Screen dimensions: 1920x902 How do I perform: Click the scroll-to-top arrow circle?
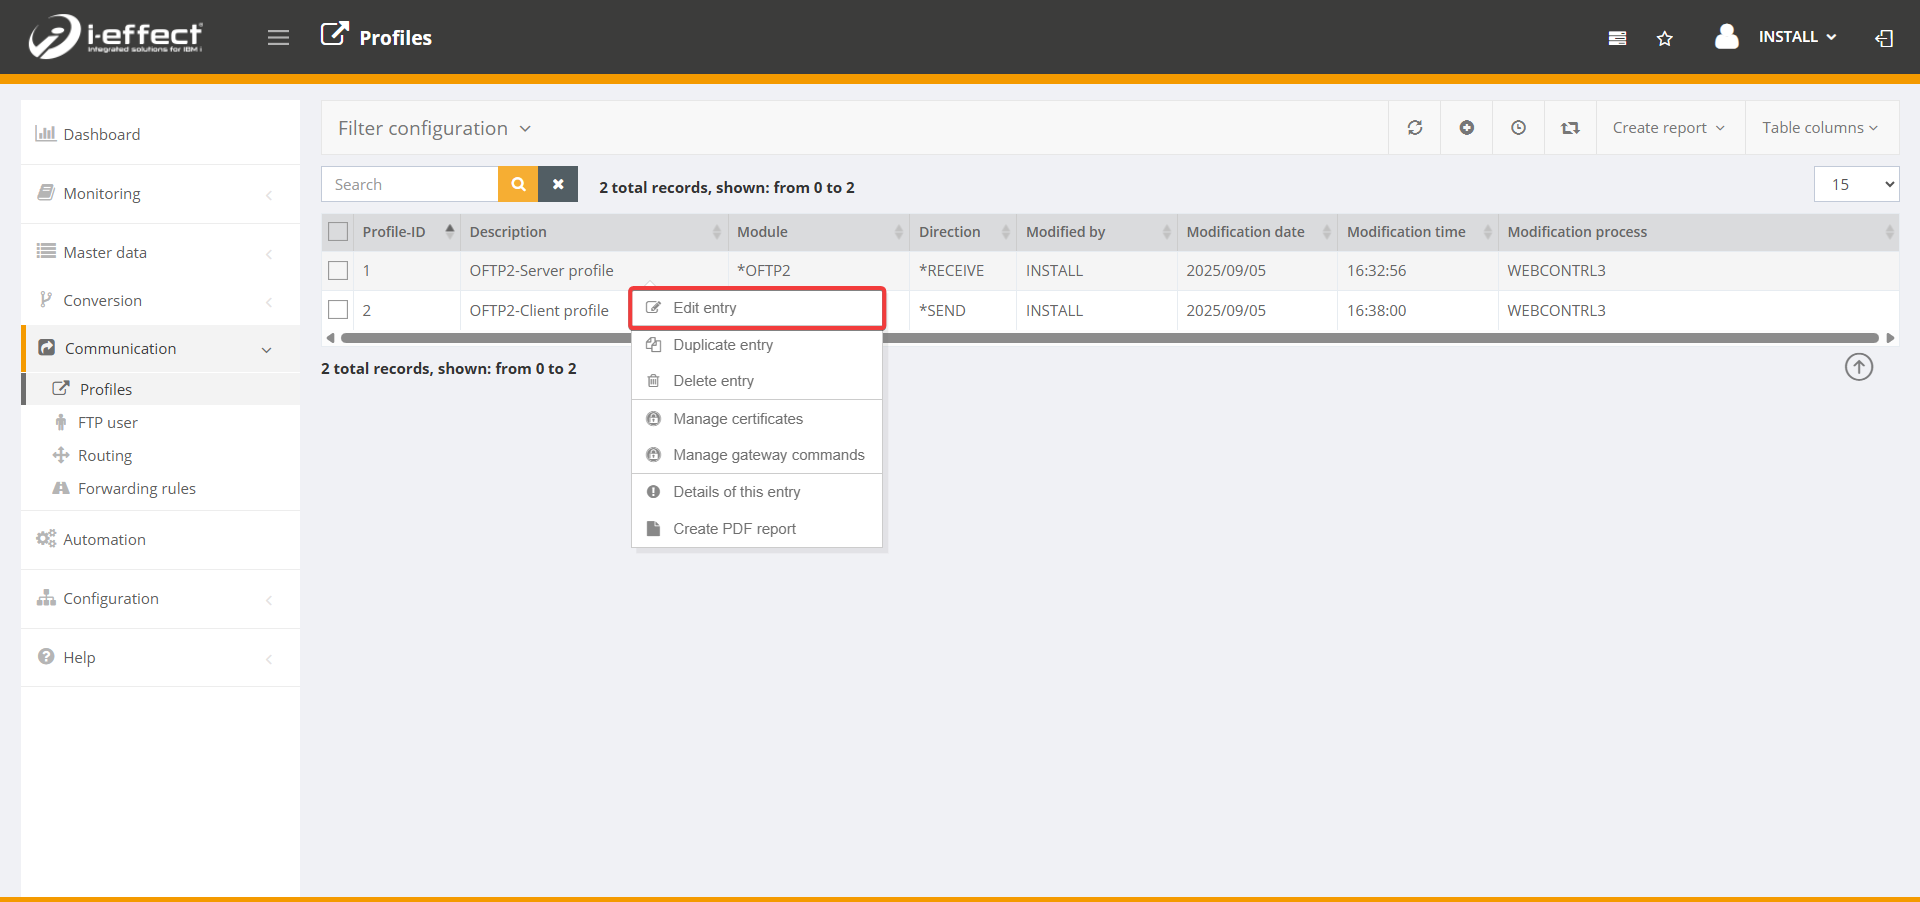tap(1858, 367)
